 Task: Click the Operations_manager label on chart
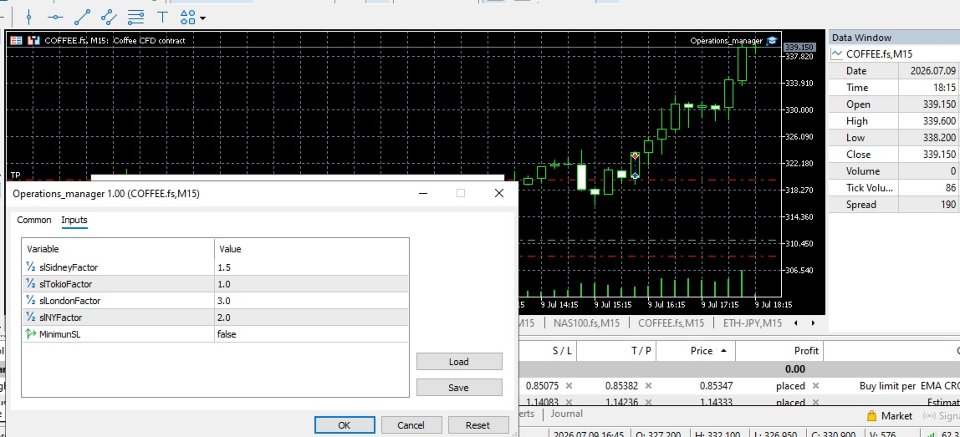pyautogui.click(x=726, y=41)
